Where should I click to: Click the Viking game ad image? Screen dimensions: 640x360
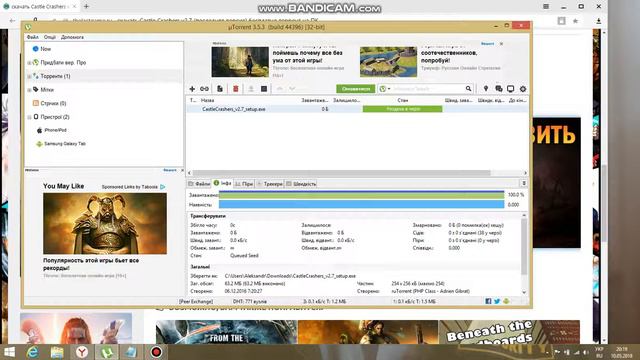(x=105, y=223)
